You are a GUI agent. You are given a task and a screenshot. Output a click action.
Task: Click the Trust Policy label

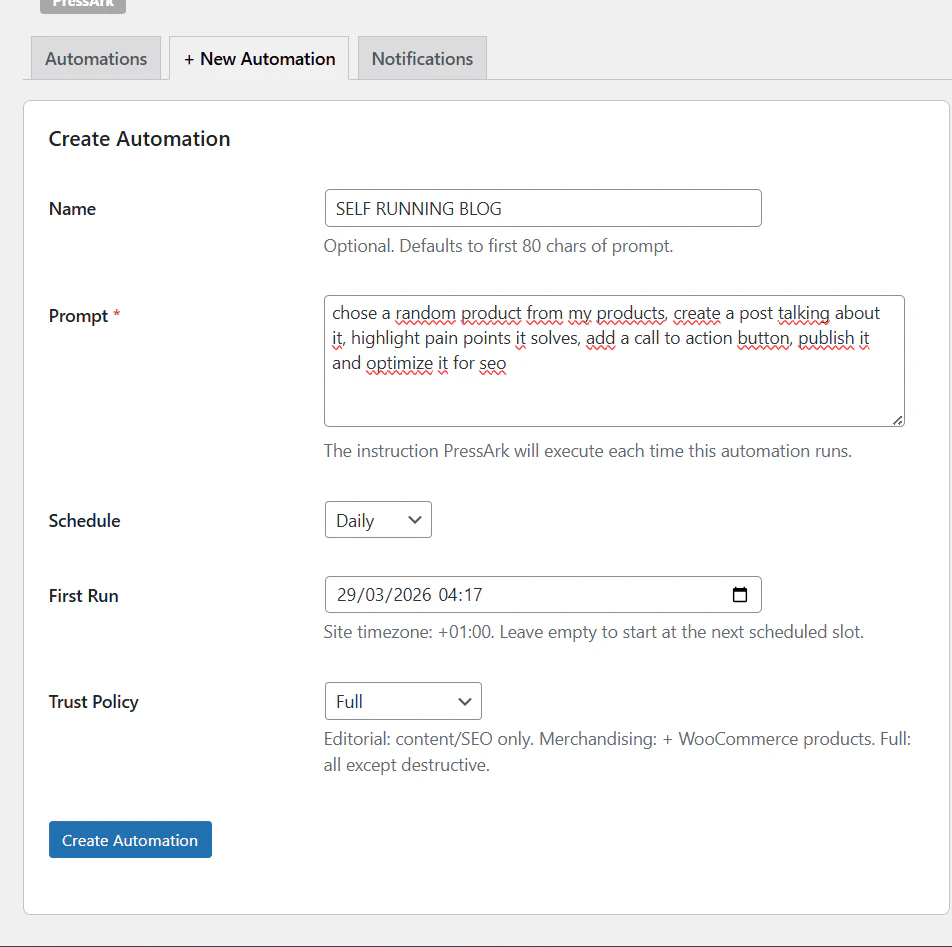(x=94, y=702)
